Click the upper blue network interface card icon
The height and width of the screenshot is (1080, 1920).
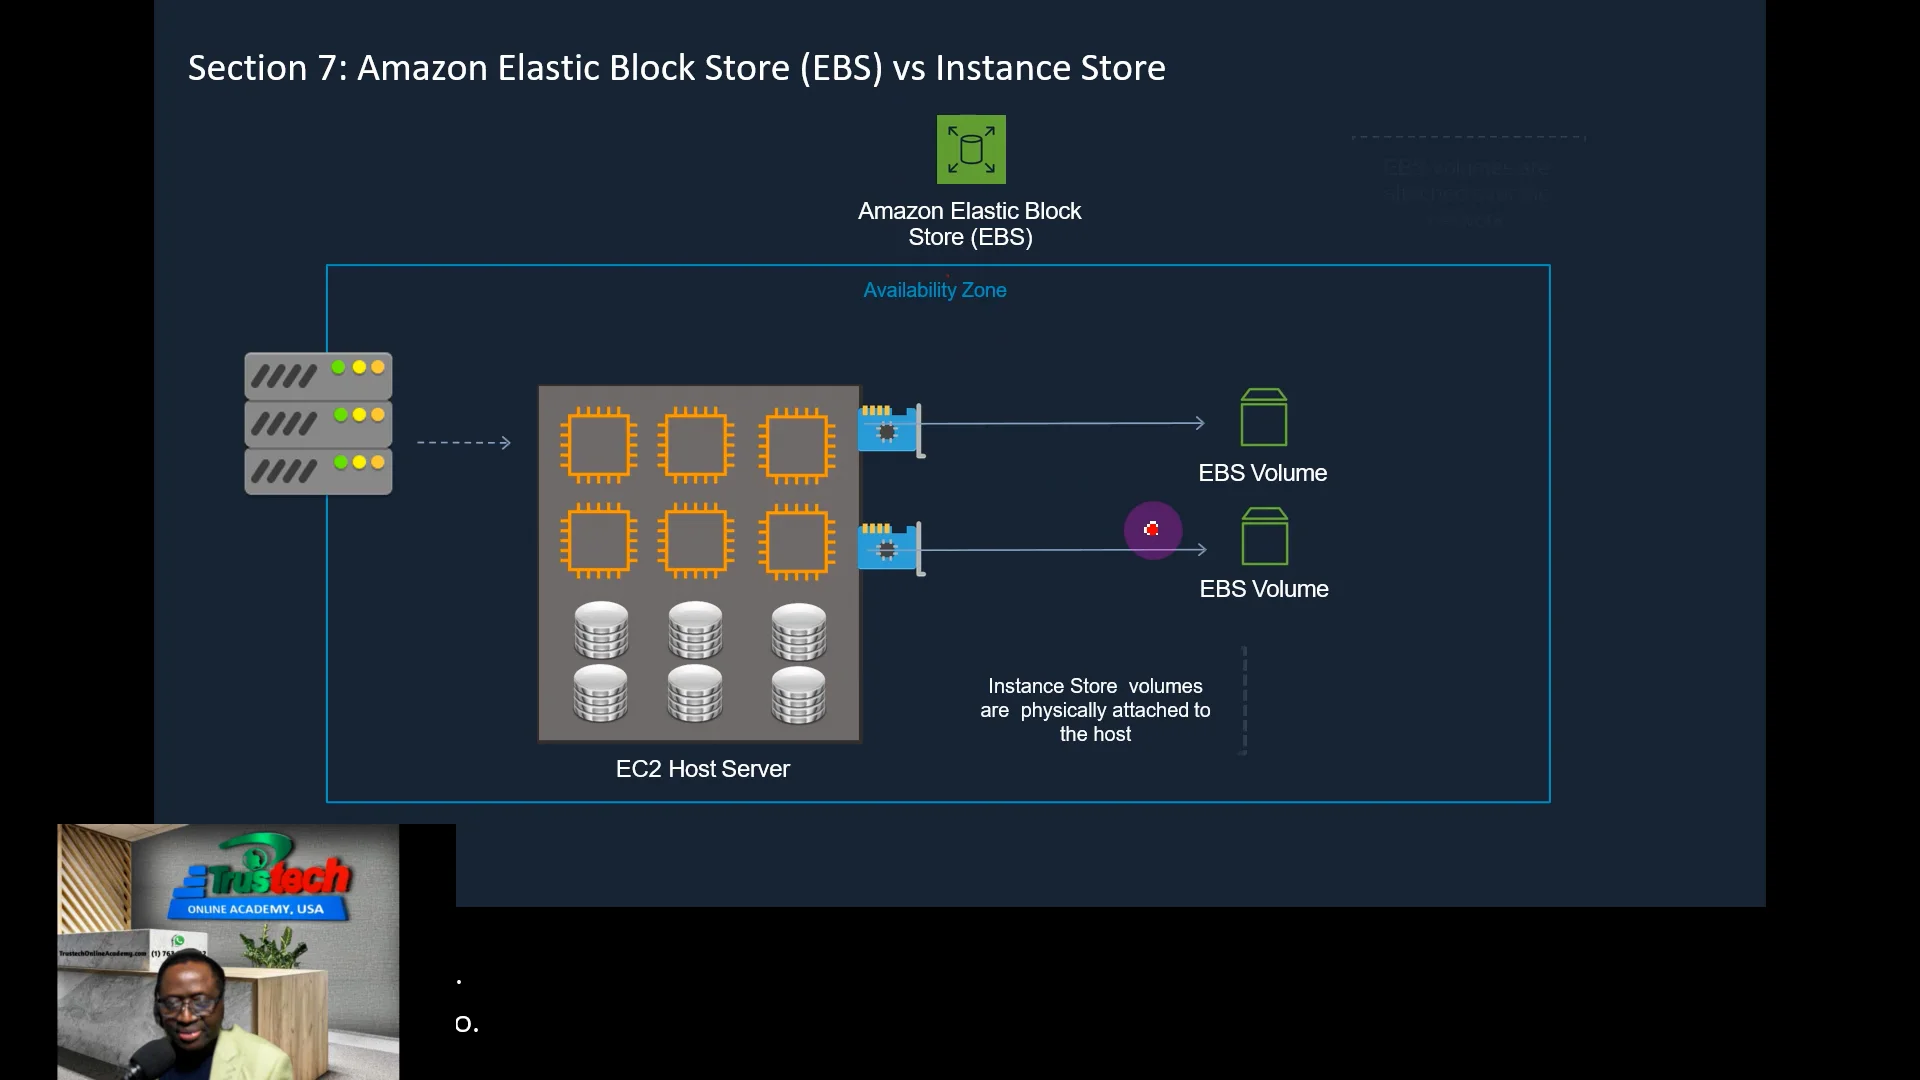[887, 430]
